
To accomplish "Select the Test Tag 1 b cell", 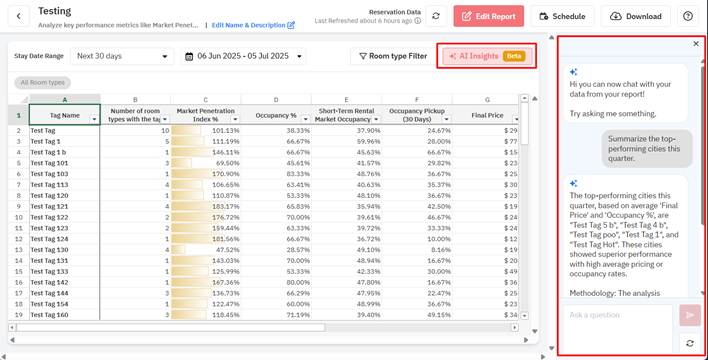I will point(65,152).
